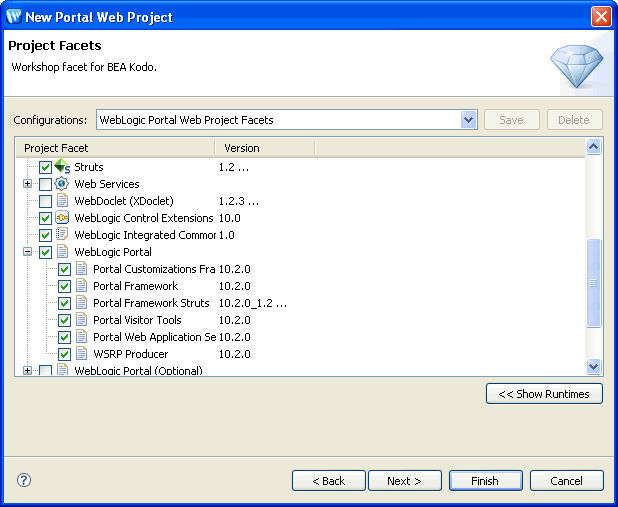Click the Save configuration button
The width and height of the screenshot is (618, 507).
tap(512, 119)
